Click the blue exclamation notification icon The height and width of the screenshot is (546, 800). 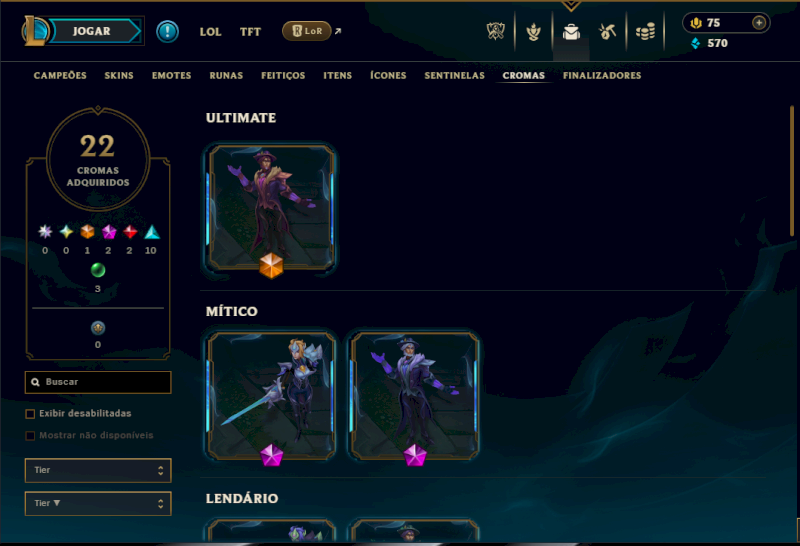(x=167, y=31)
